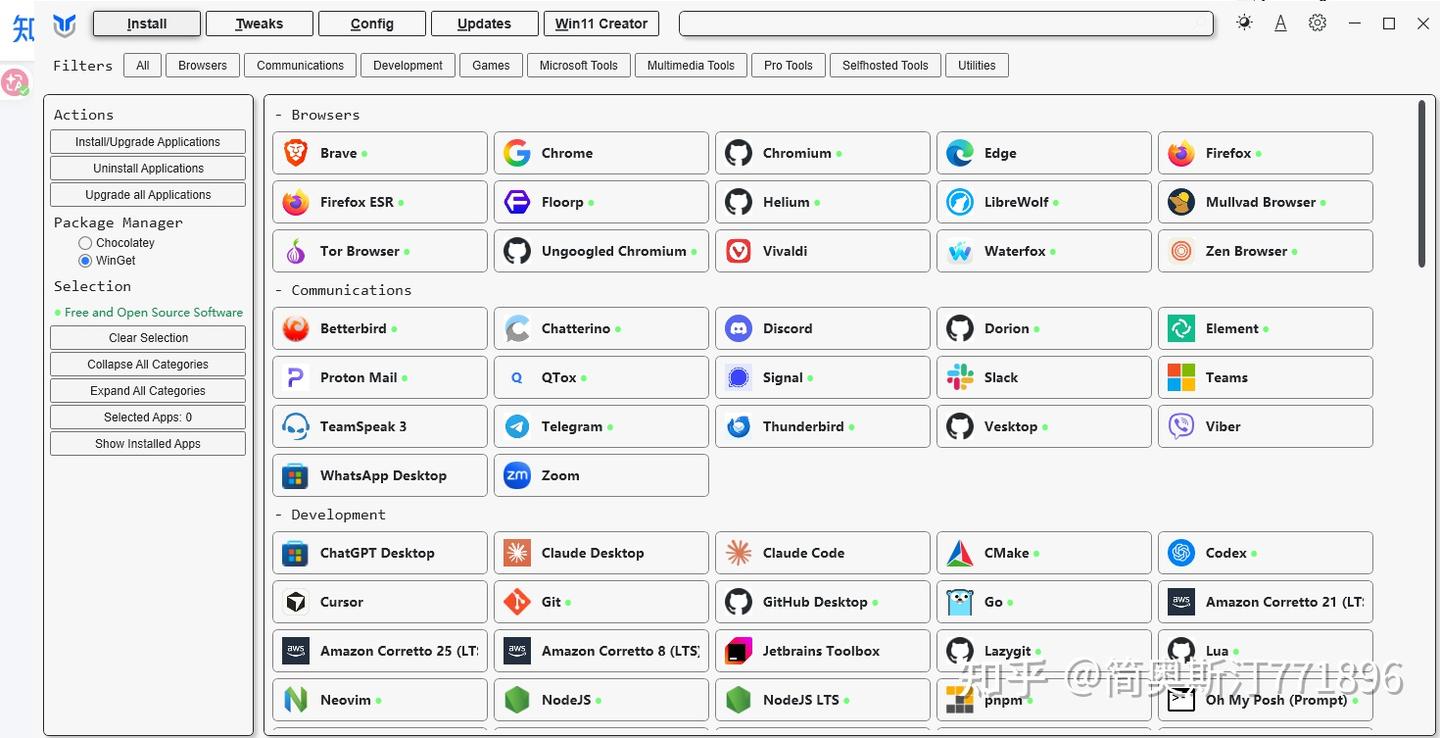Image resolution: width=1440 pixels, height=738 pixels.
Task: Filter apps by Utilities
Action: [977, 66]
